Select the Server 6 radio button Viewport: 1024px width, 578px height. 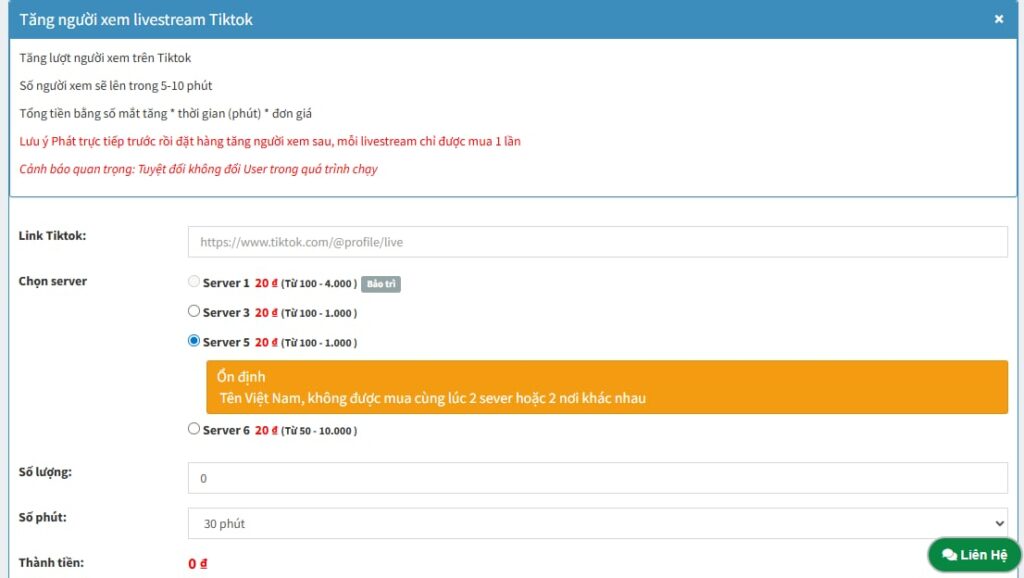(193, 428)
